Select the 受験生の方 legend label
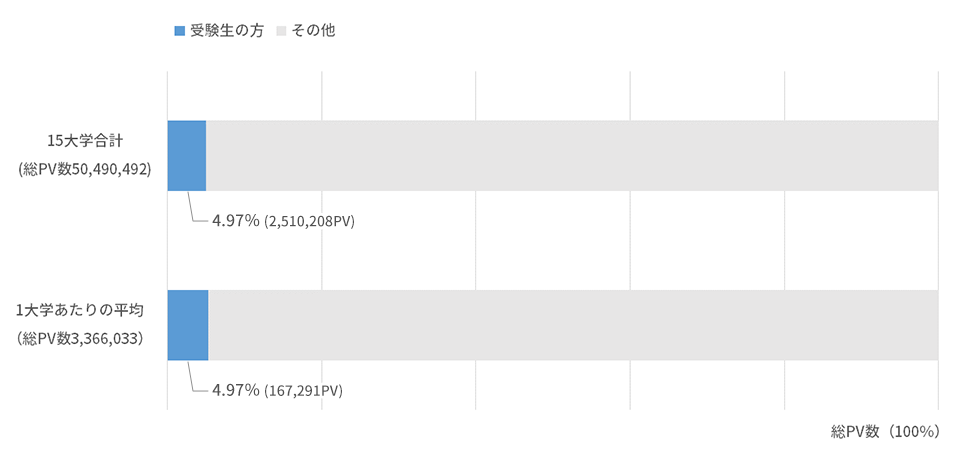This screenshot has width=960, height=457. [x=227, y=31]
